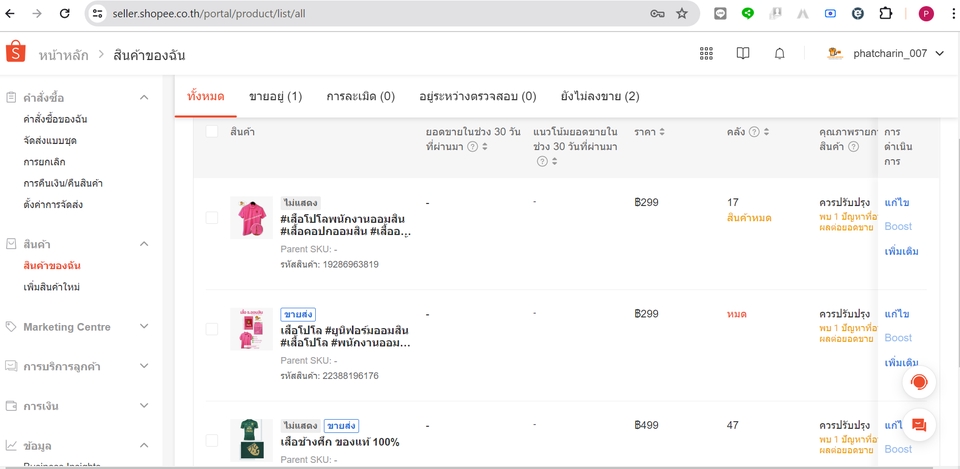The height and width of the screenshot is (469, 960).
Task: Click the Chrome profile avatar P
Action: click(926, 13)
